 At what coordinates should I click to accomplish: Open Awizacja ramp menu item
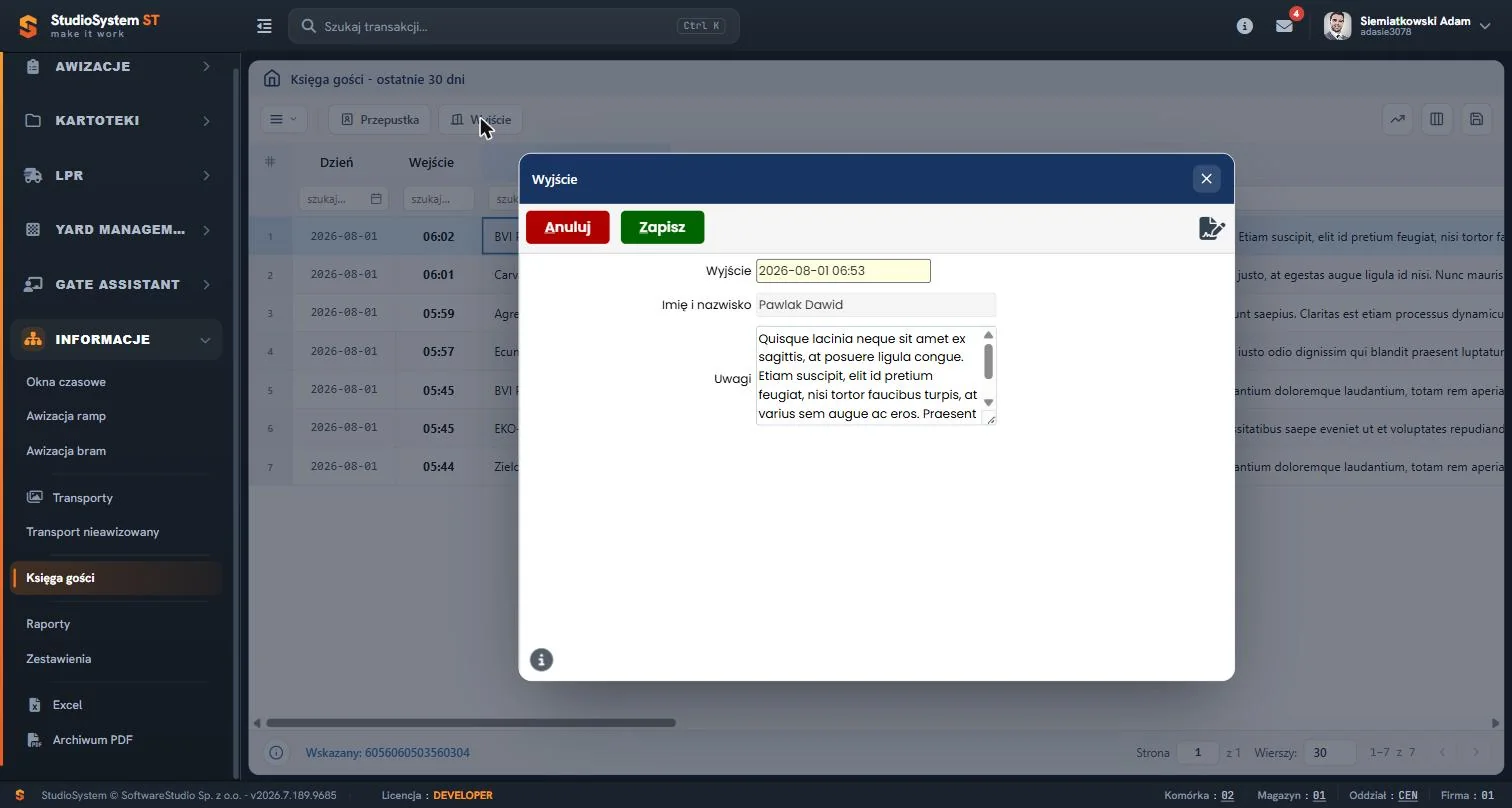click(66, 416)
